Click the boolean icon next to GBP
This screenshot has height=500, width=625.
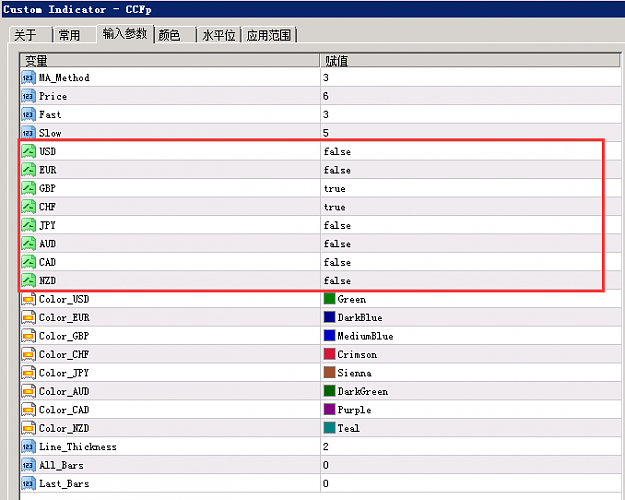coord(28,188)
